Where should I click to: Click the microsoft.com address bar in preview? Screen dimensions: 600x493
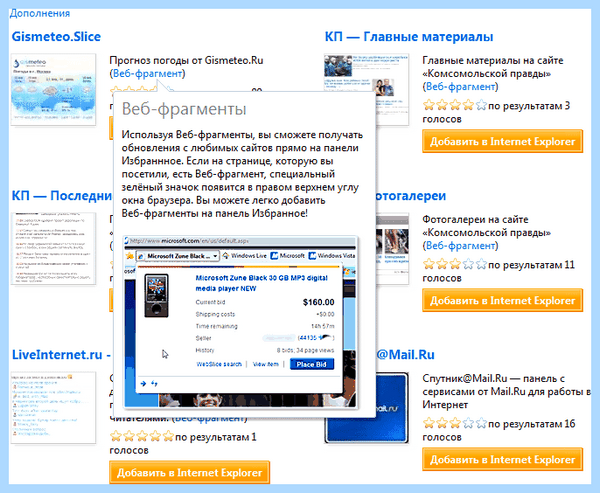[x=241, y=241]
